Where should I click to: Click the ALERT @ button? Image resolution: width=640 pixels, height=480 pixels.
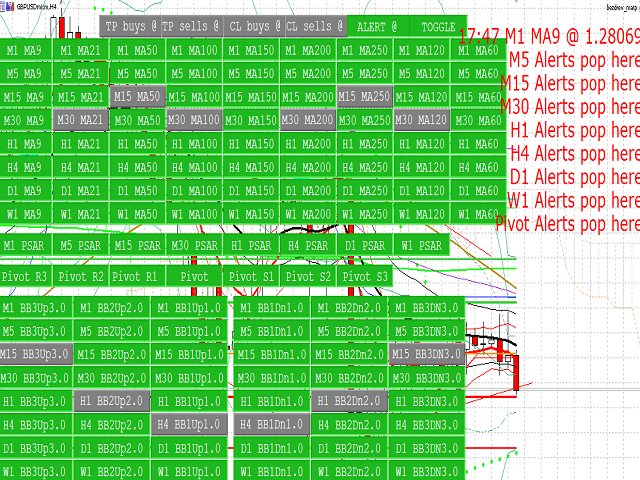click(x=378, y=27)
